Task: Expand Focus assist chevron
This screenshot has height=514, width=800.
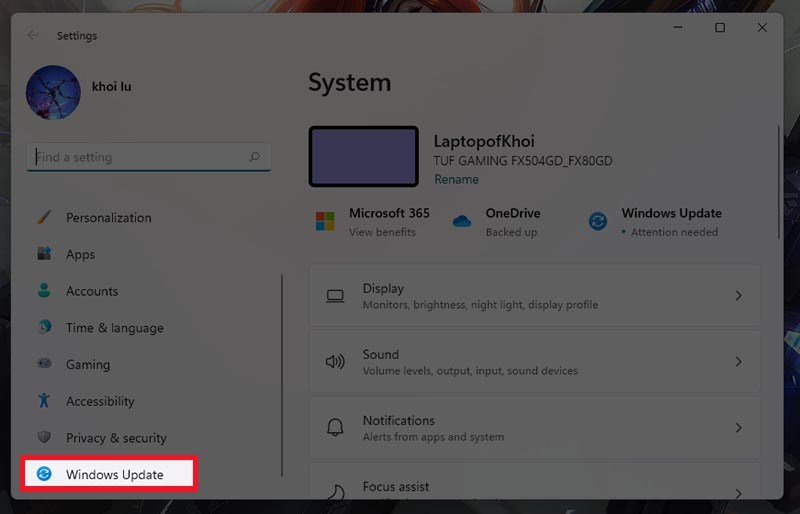Action: click(738, 493)
